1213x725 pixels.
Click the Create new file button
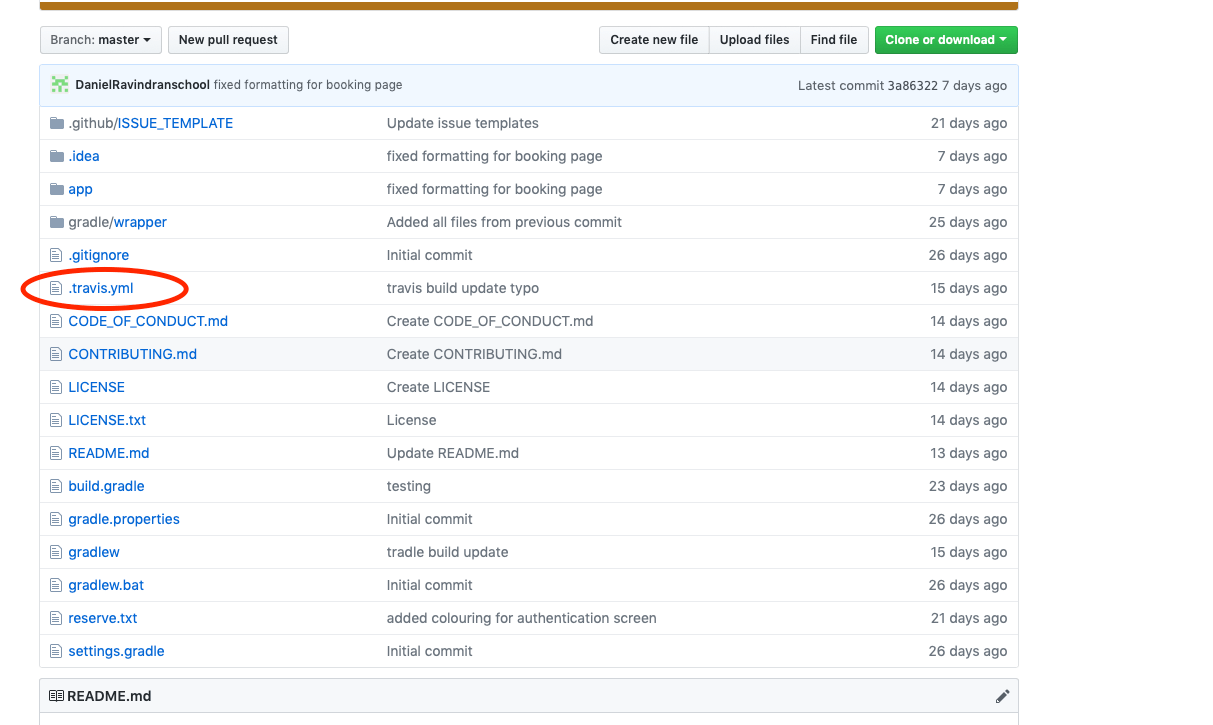(x=653, y=40)
